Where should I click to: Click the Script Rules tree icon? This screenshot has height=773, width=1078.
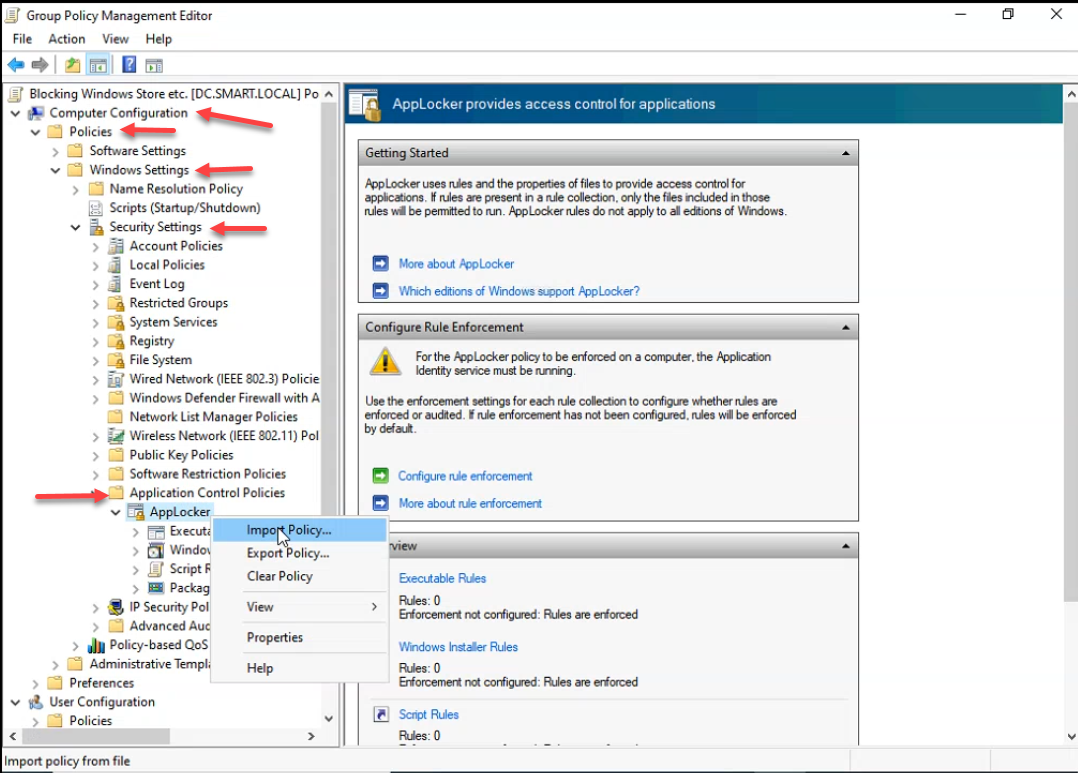(x=156, y=569)
